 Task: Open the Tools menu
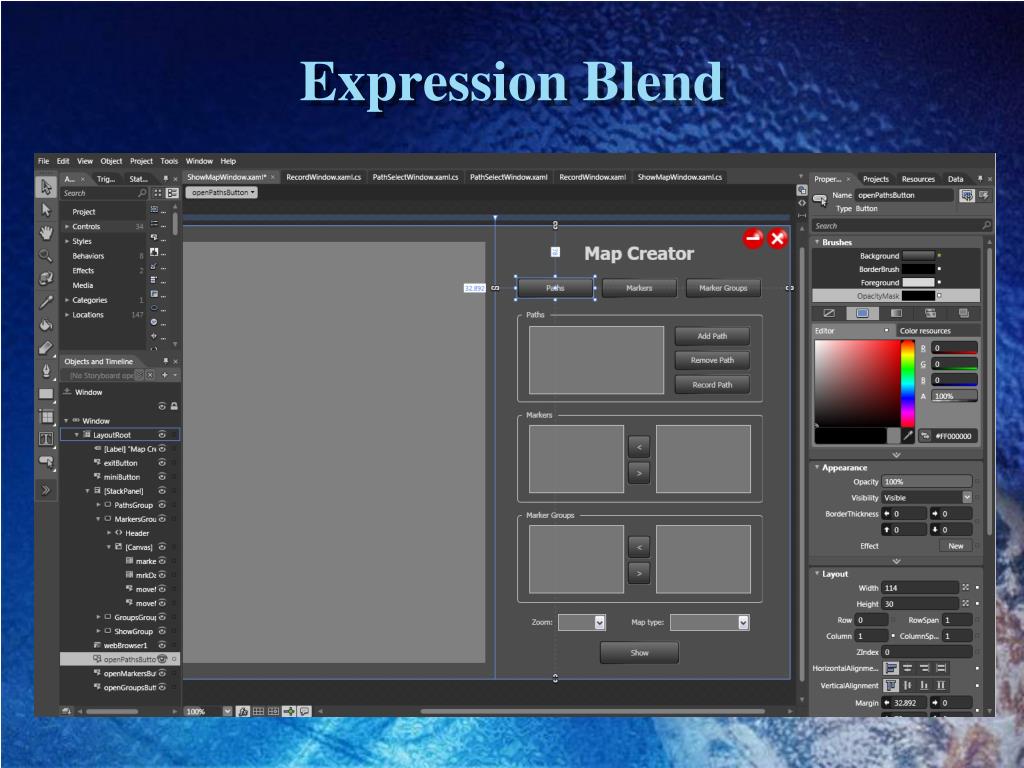click(x=169, y=161)
